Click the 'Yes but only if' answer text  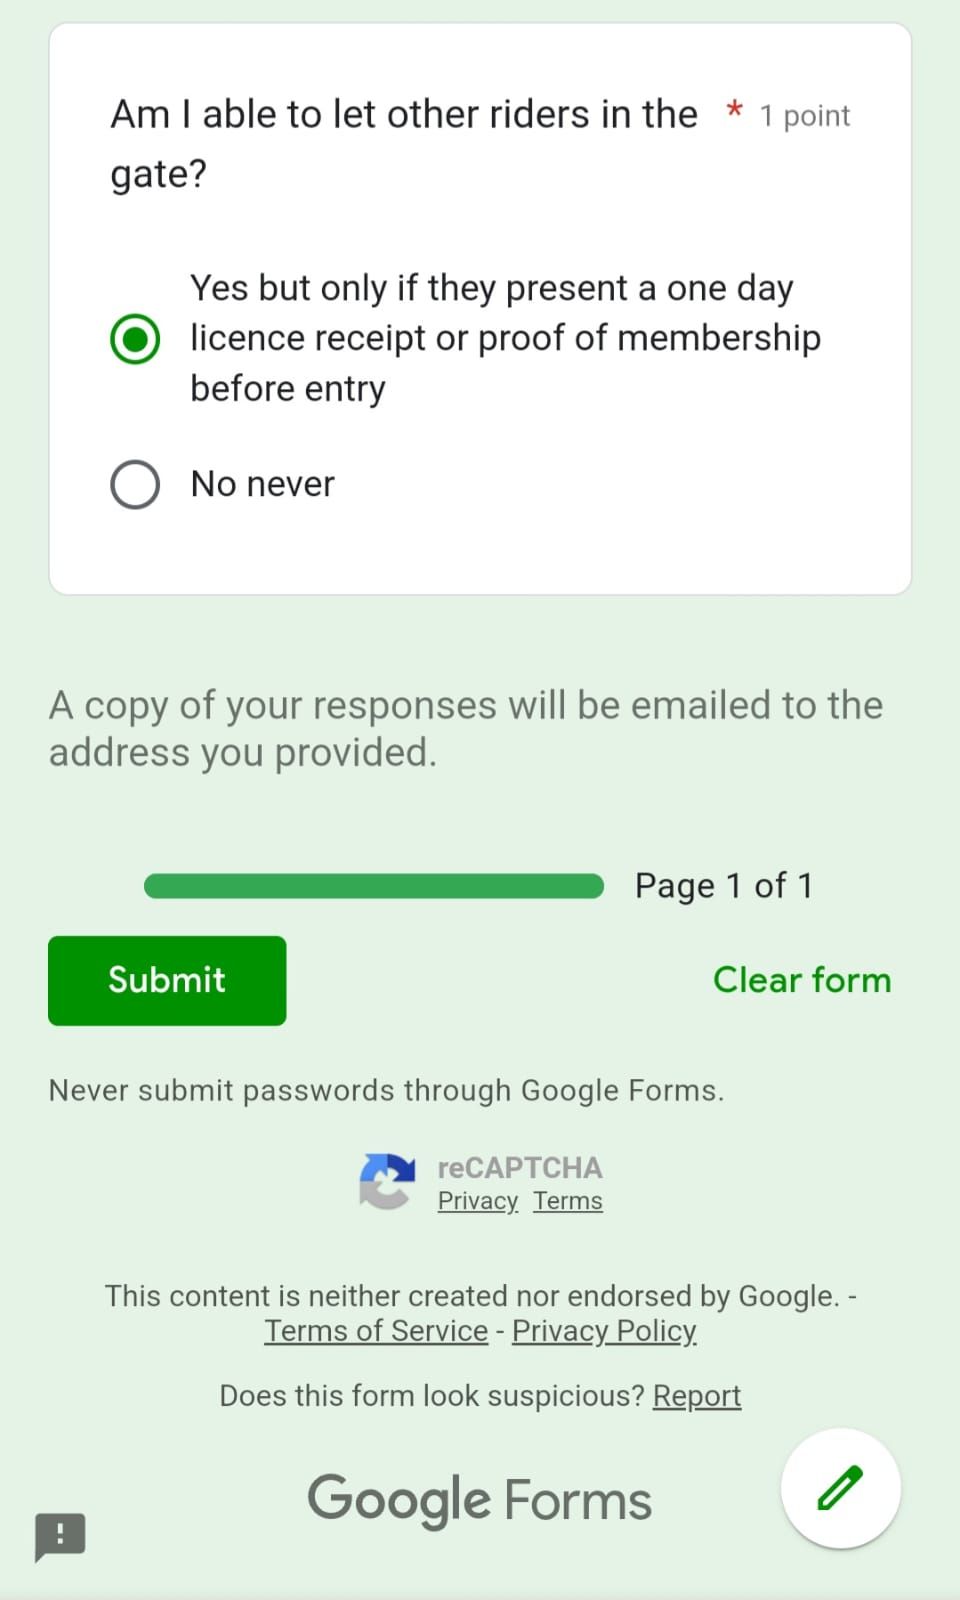click(x=505, y=338)
